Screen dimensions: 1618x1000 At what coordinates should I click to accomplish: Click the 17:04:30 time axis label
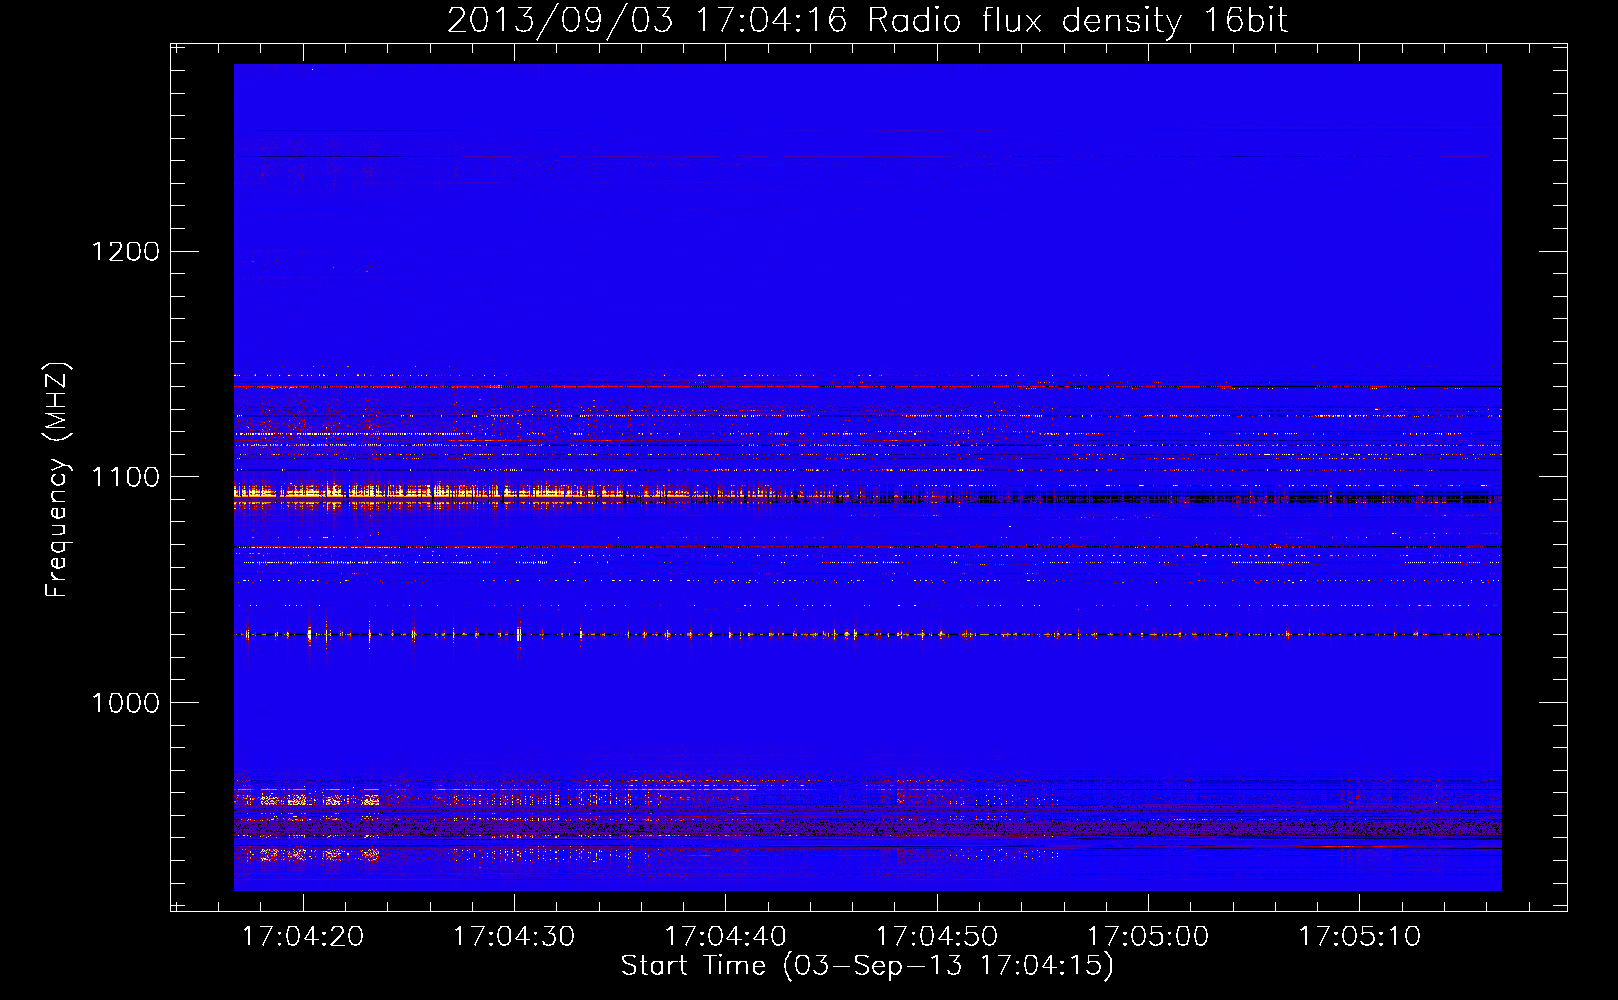(514, 937)
